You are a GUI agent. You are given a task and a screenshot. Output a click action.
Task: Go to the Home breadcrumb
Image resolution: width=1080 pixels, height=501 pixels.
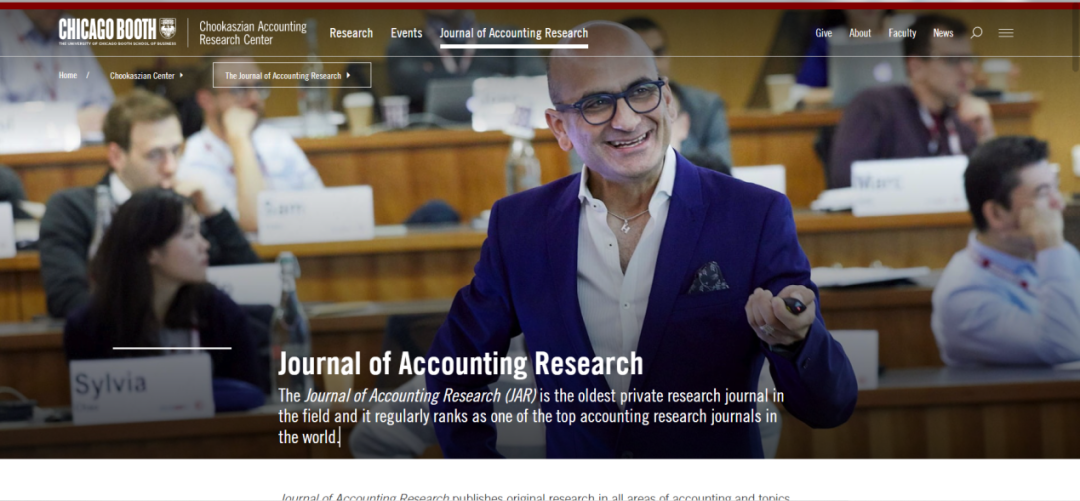[68, 75]
